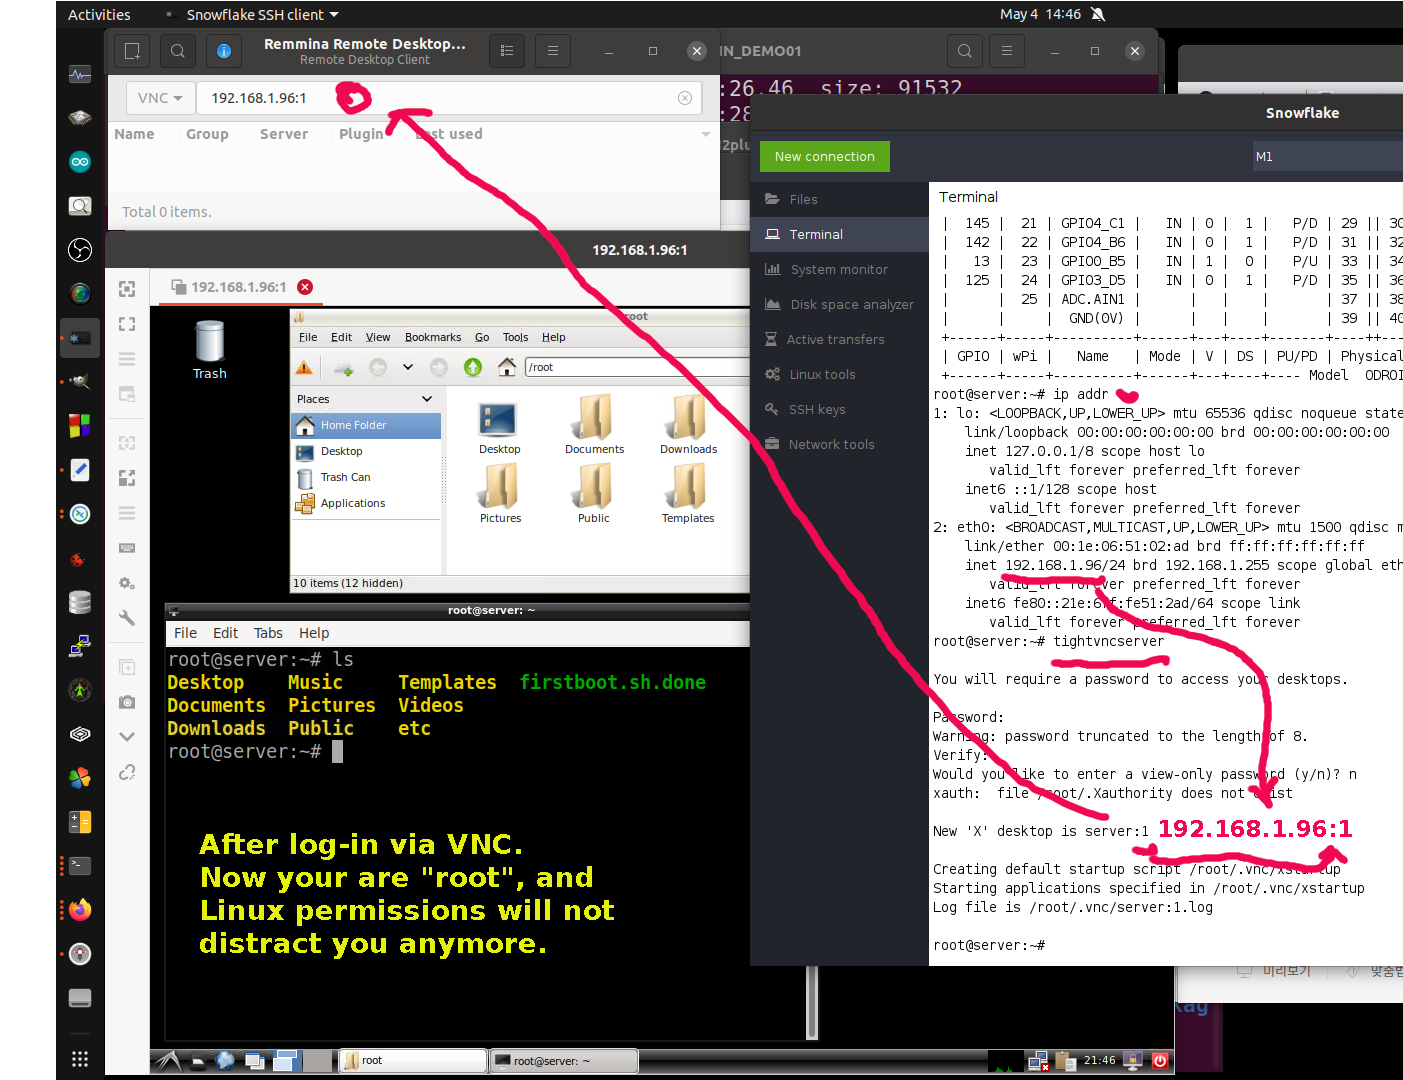Minimize the VNC session using the chevron icon
1403x1080 pixels.
pyautogui.click(x=127, y=737)
